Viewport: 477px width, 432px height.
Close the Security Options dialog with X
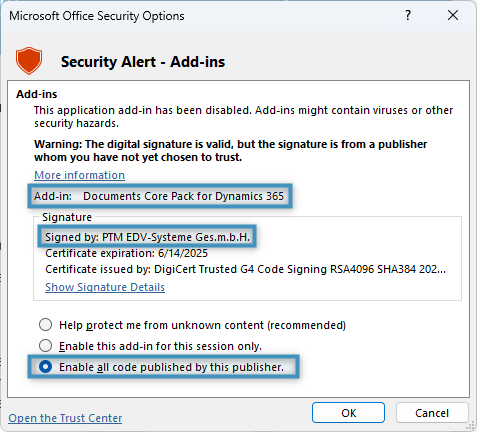pos(453,15)
